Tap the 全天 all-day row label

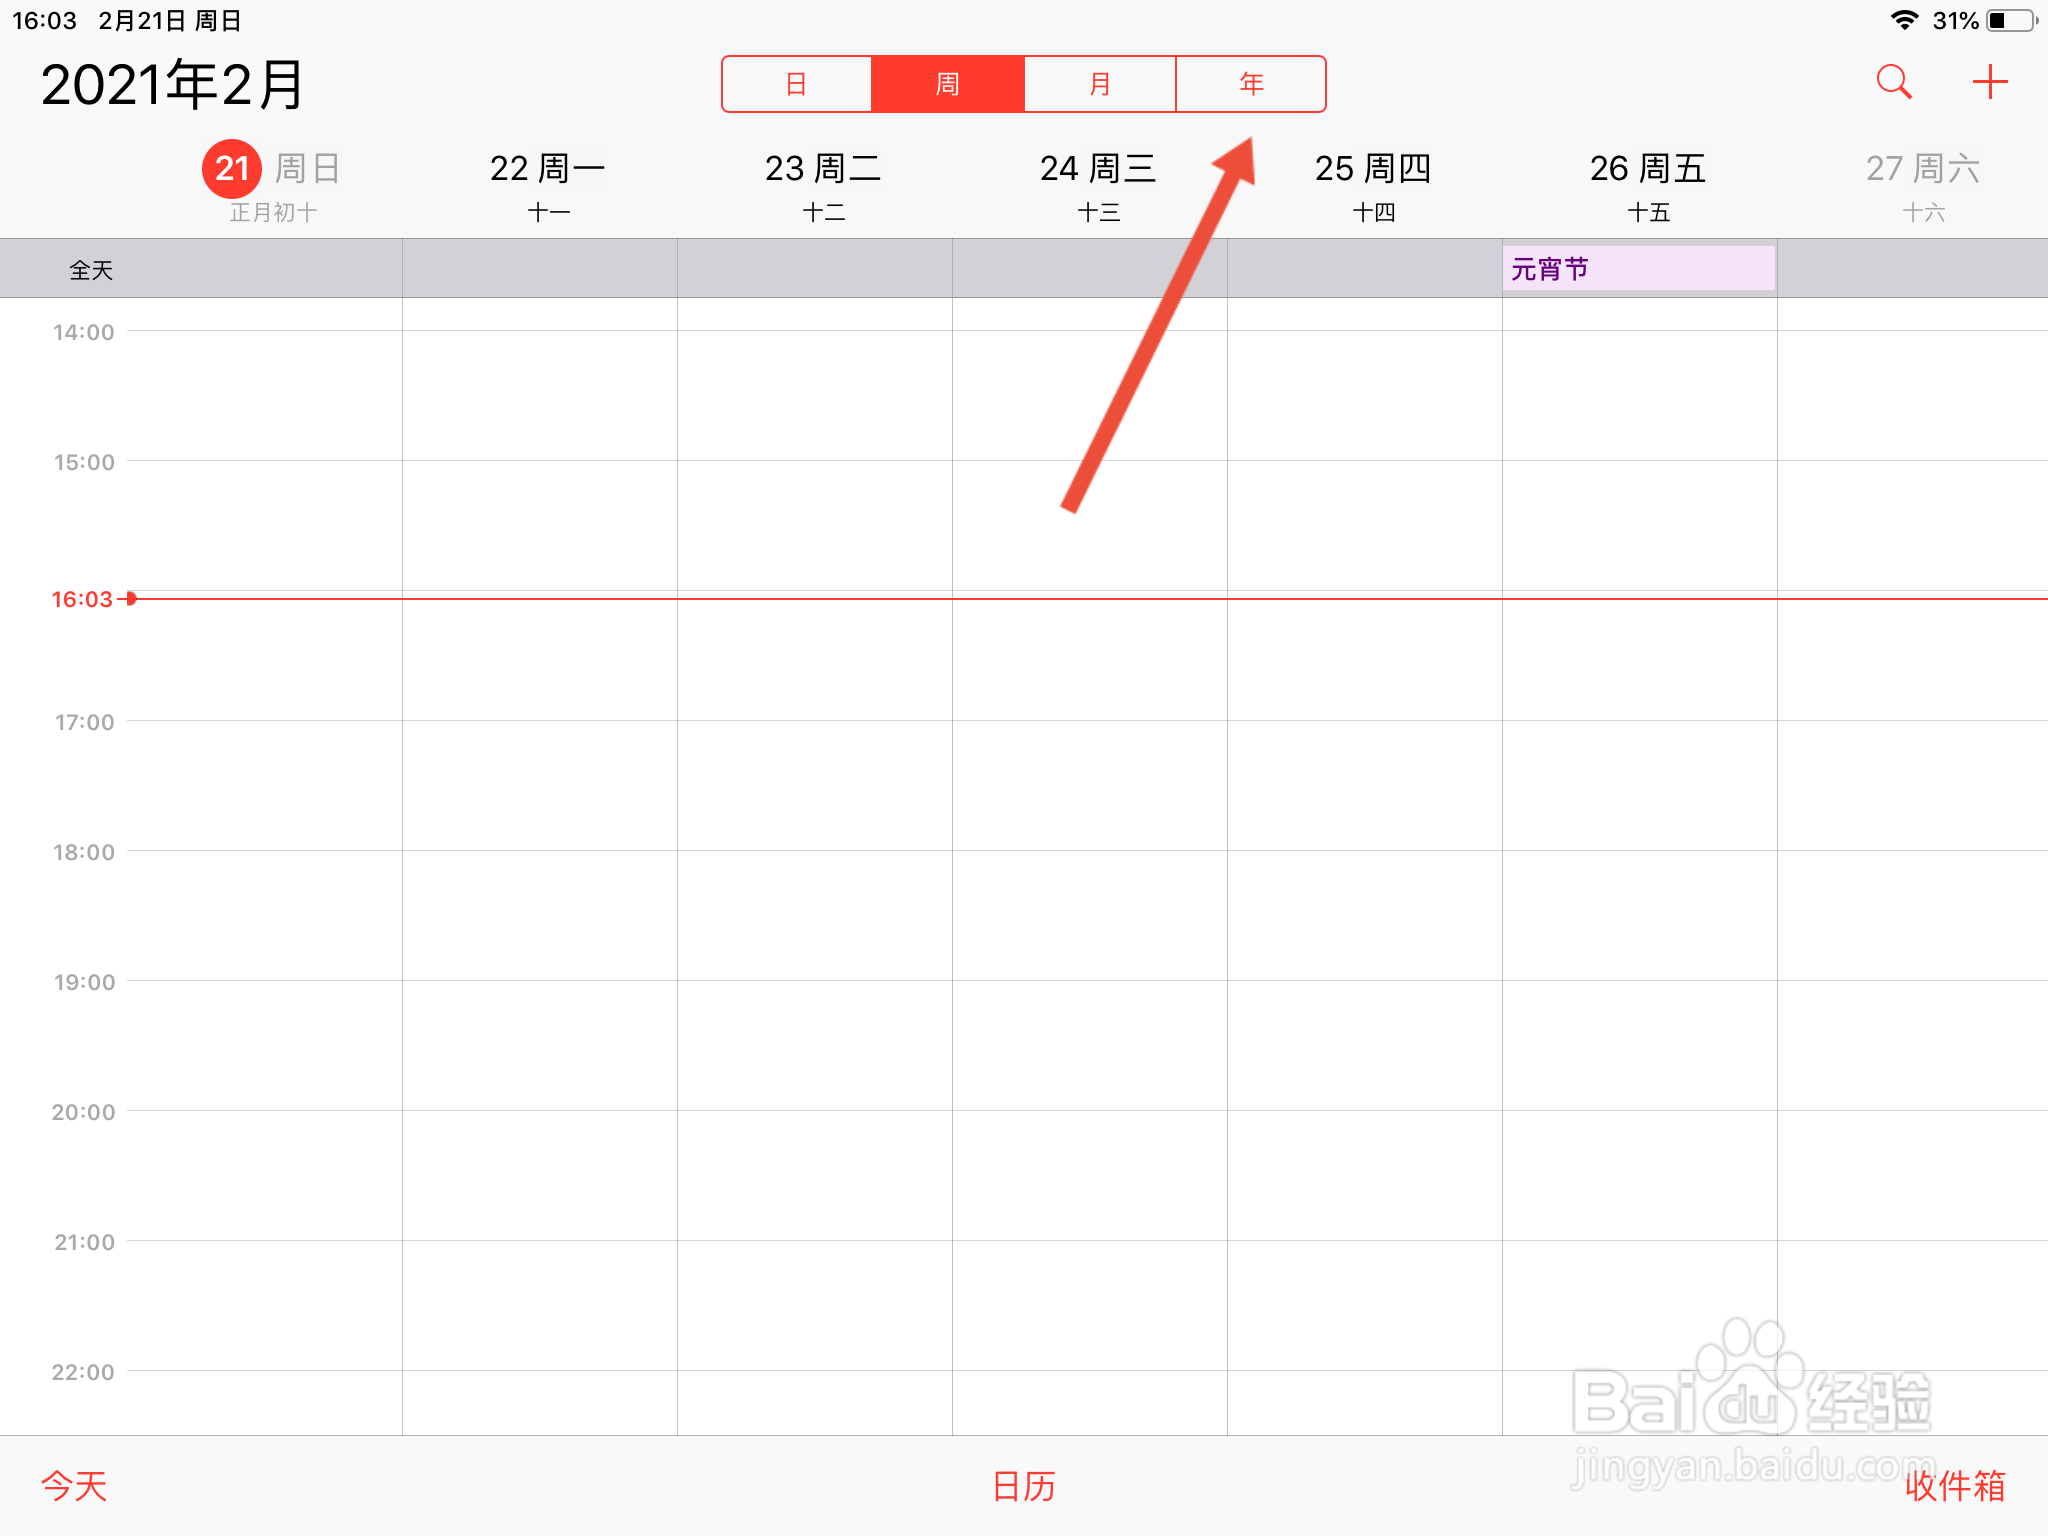[x=91, y=270]
